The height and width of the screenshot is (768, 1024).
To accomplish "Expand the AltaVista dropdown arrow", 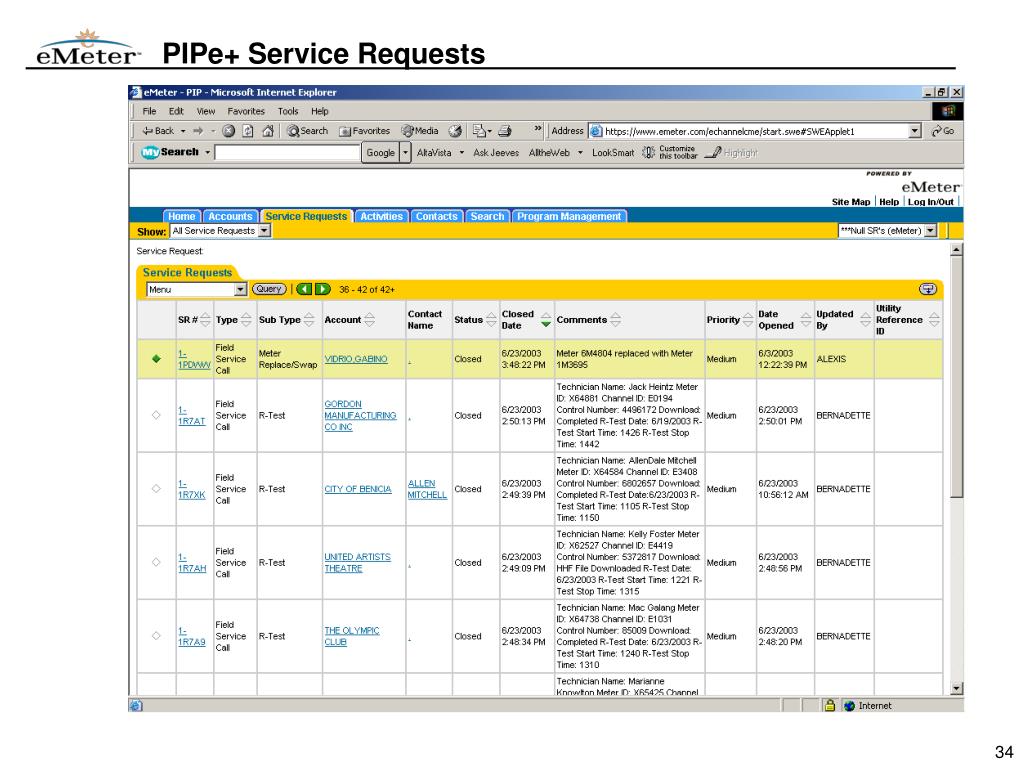I will [462, 152].
